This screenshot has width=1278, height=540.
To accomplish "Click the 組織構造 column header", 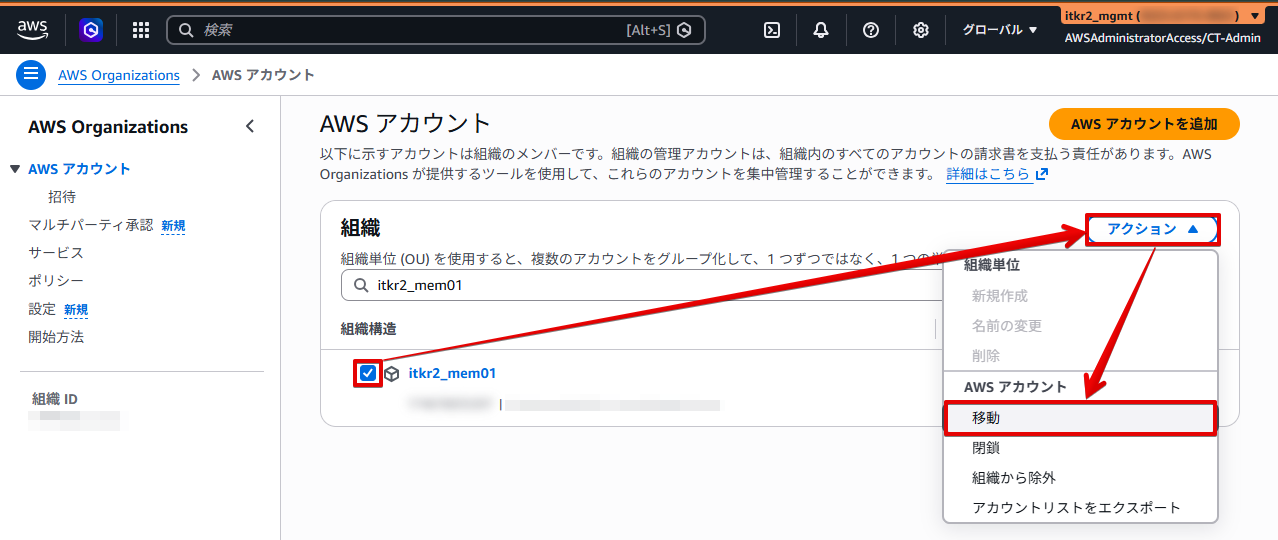I will click(369, 329).
